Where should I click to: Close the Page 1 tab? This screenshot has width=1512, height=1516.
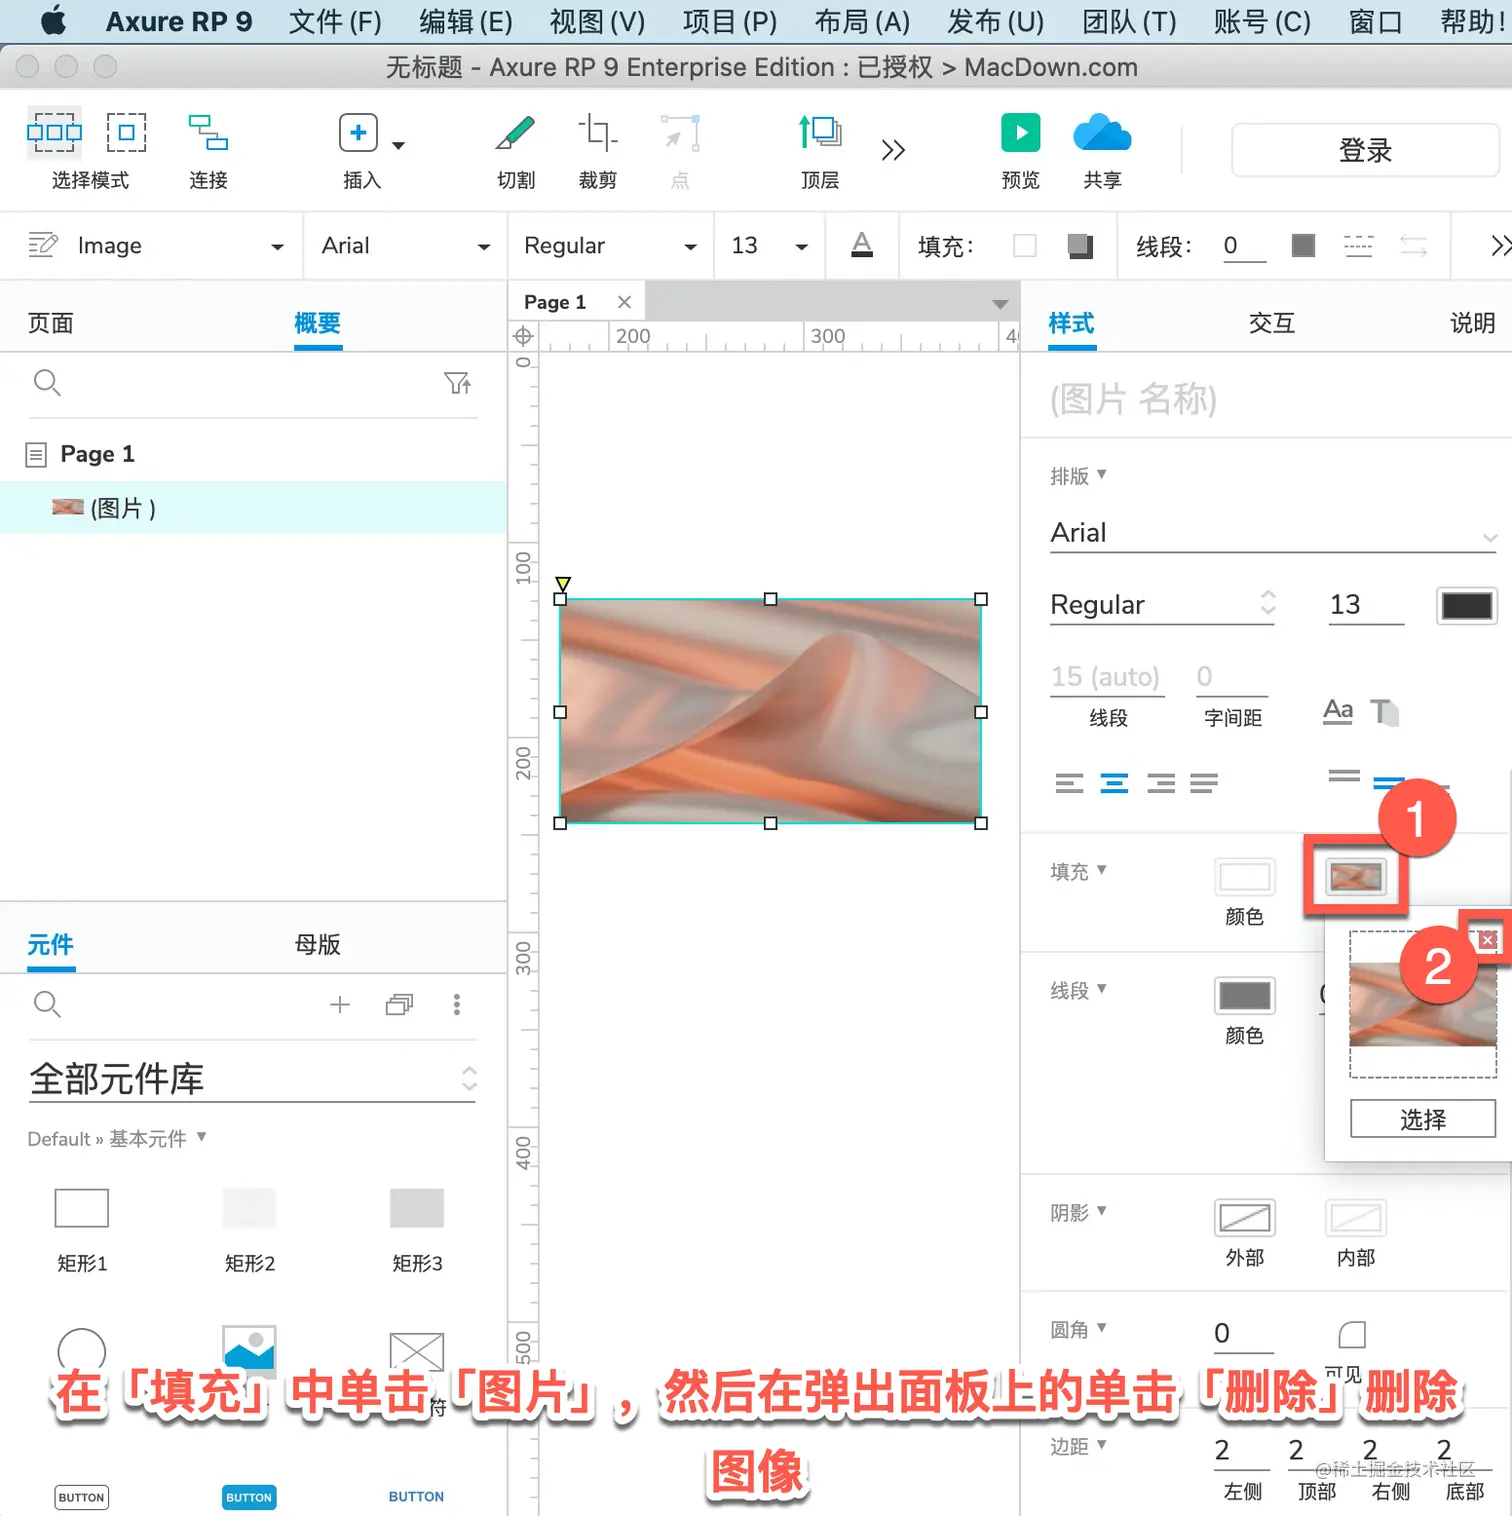624,302
